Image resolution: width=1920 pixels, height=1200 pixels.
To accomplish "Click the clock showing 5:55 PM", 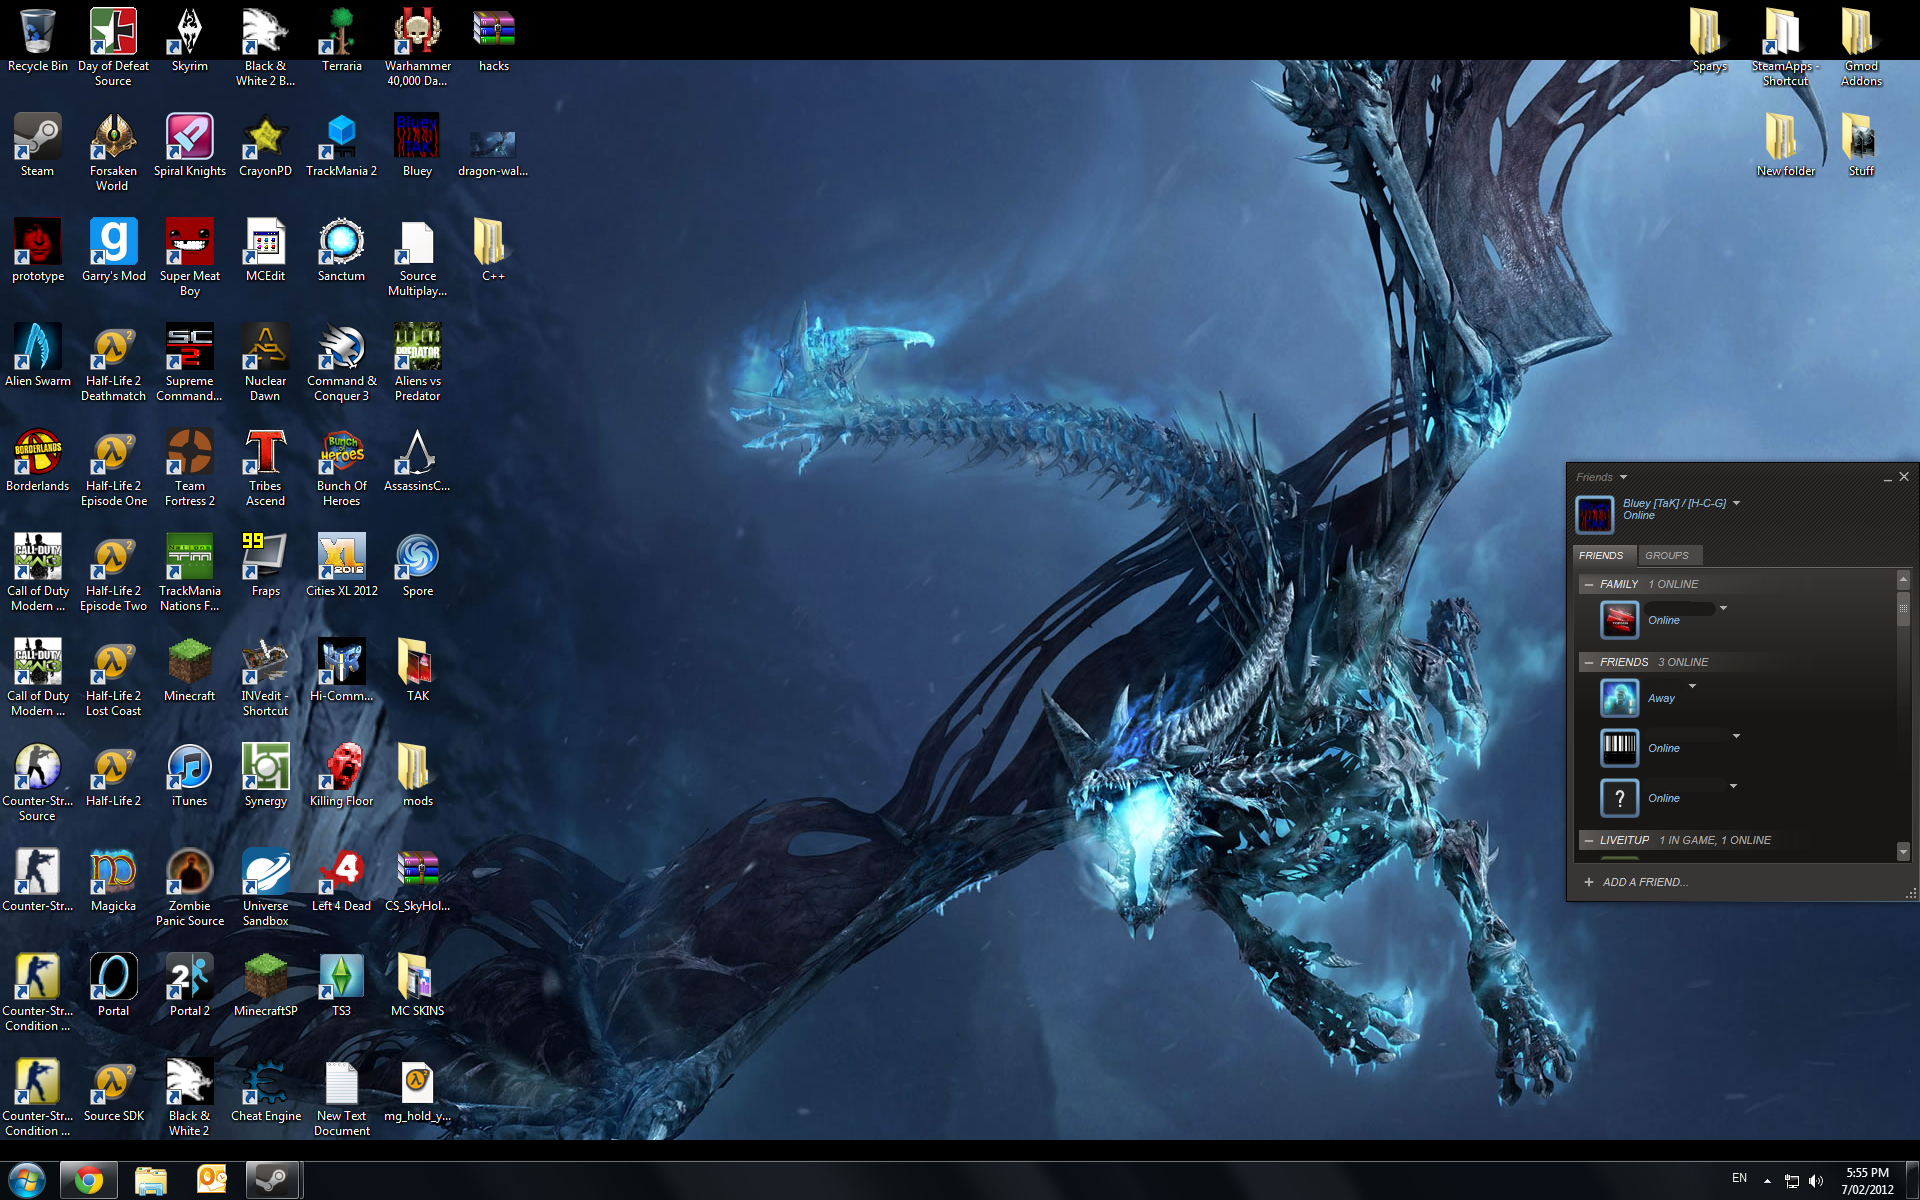I will [1867, 1181].
